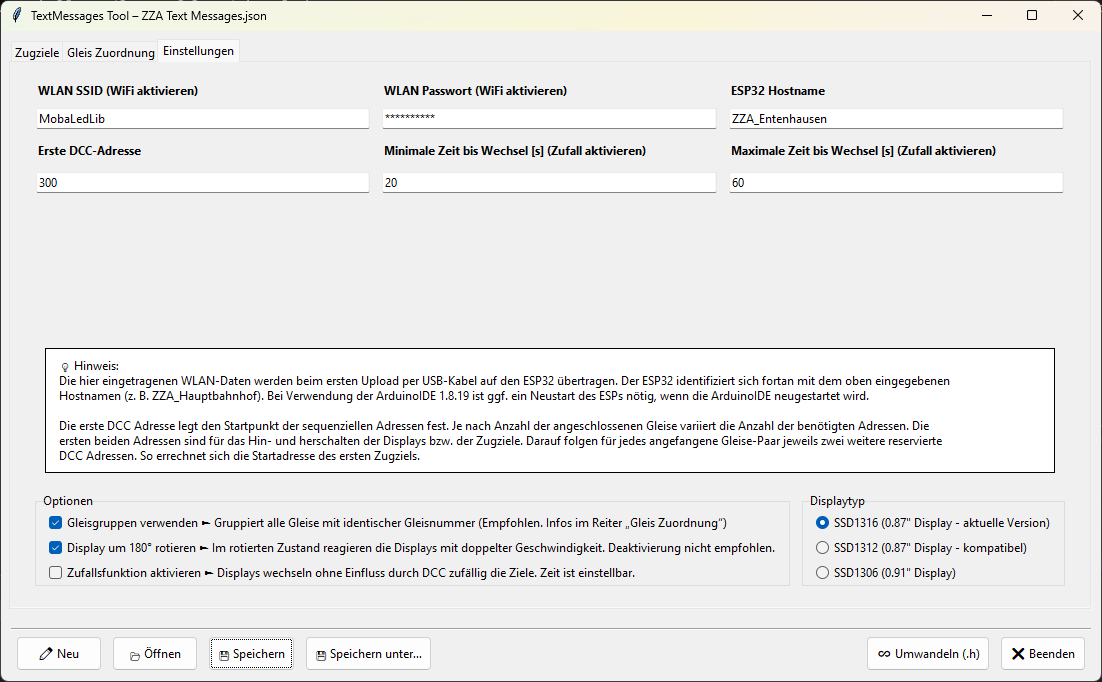Select the SSD1316 display type option
The height and width of the screenshot is (682, 1102).
[823, 523]
